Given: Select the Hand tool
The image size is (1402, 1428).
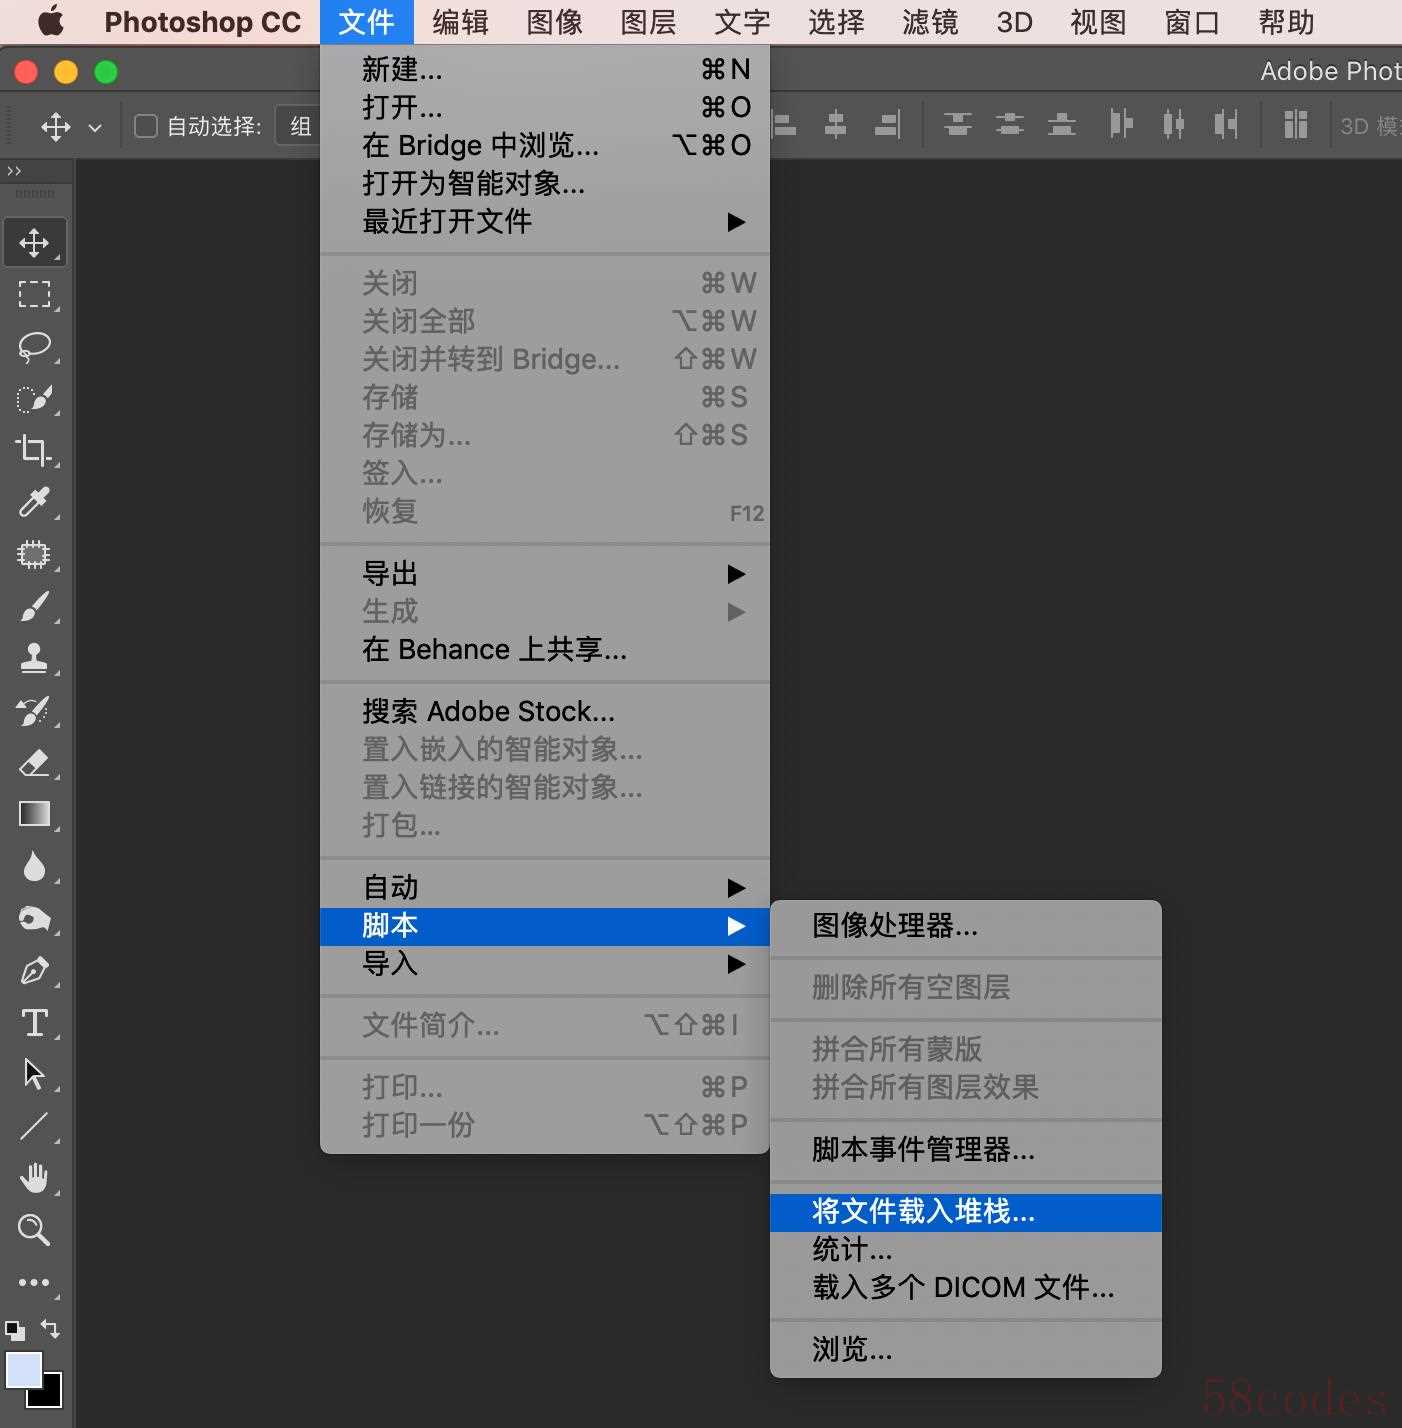Looking at the screenshot, I should pos(35,1178).
